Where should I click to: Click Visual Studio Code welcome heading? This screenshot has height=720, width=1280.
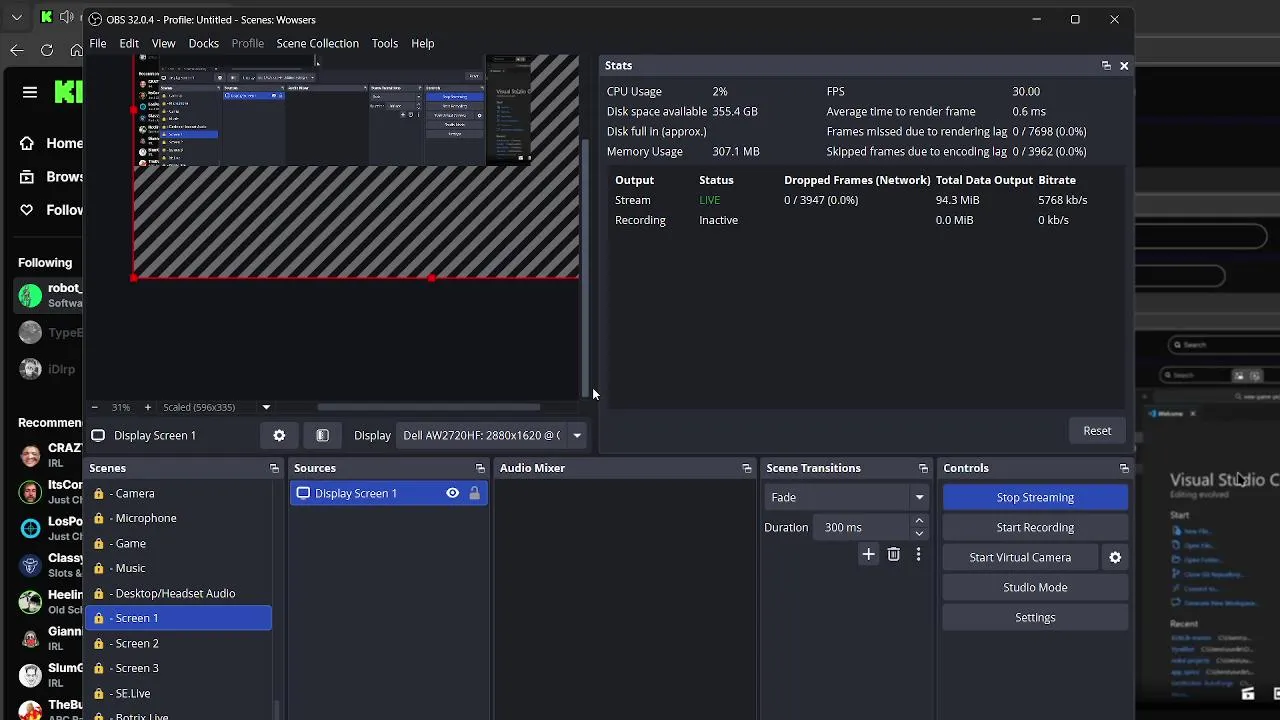click(x=1224, y=480)
